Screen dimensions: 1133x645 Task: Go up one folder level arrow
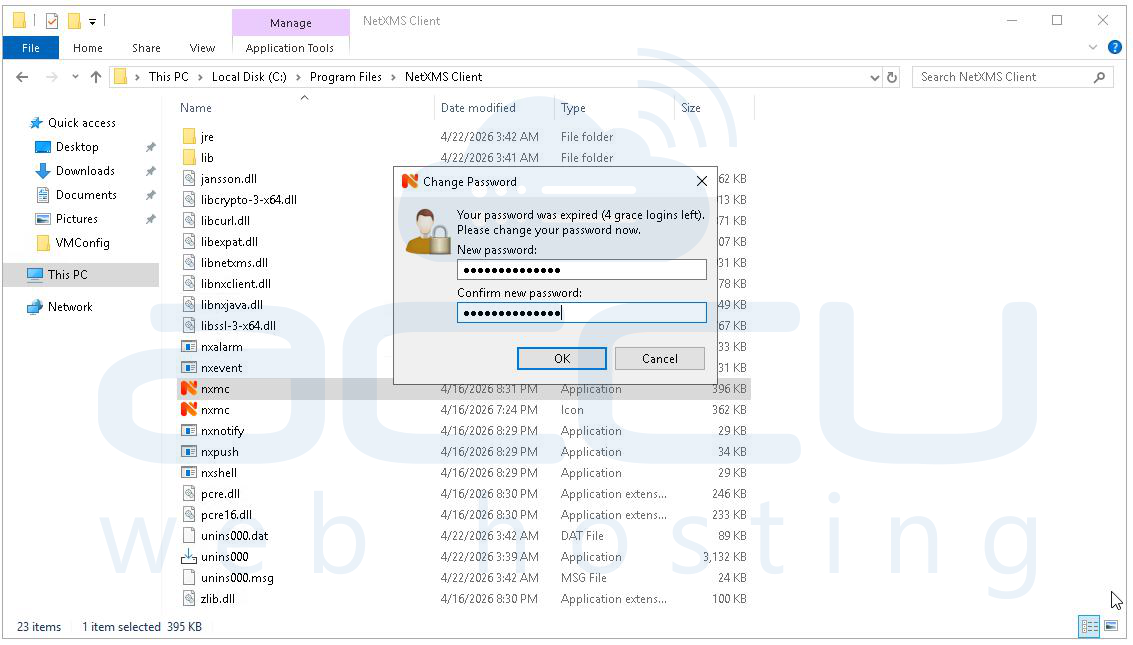click(x=95, y=77)
